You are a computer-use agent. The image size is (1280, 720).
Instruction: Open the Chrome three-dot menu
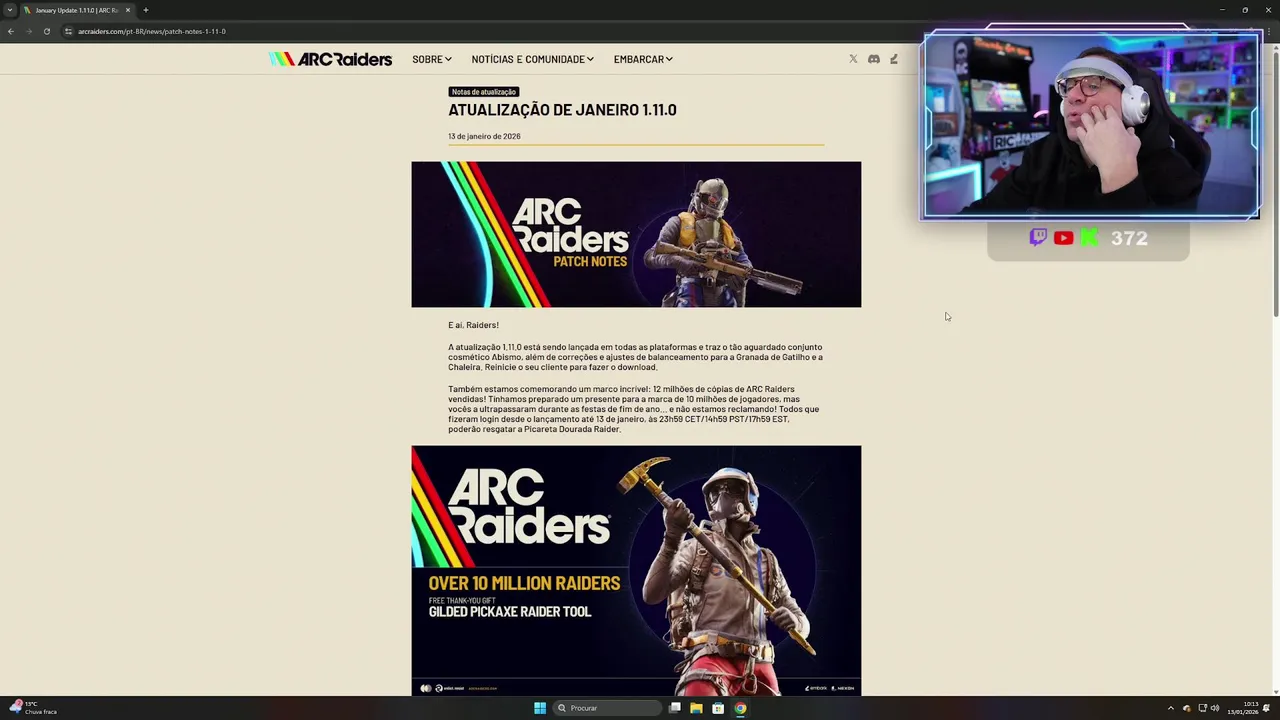pos(1268,31)
